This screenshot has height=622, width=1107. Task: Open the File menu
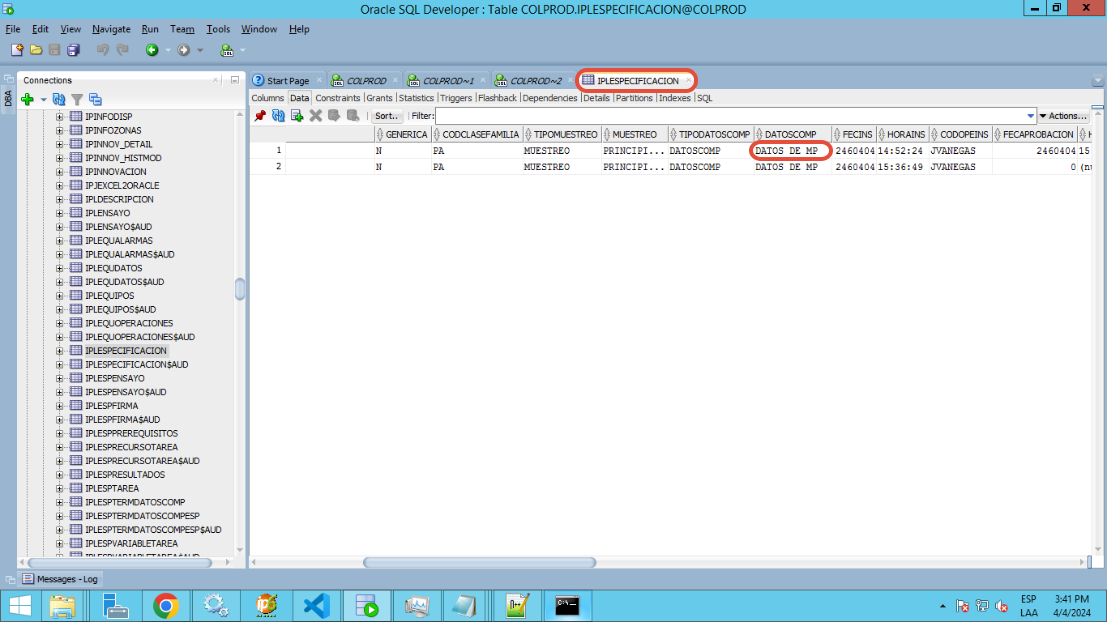tap(13, 29)
